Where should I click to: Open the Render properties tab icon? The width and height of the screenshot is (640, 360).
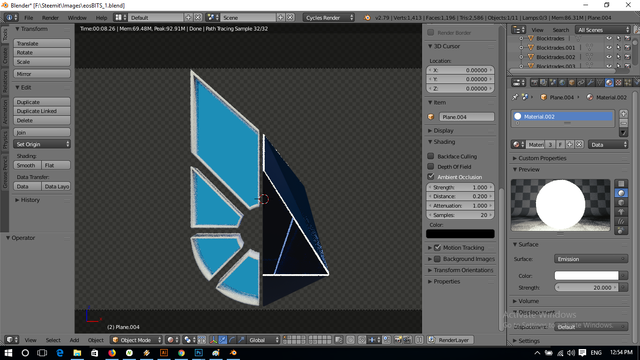[x=534, y=83]
